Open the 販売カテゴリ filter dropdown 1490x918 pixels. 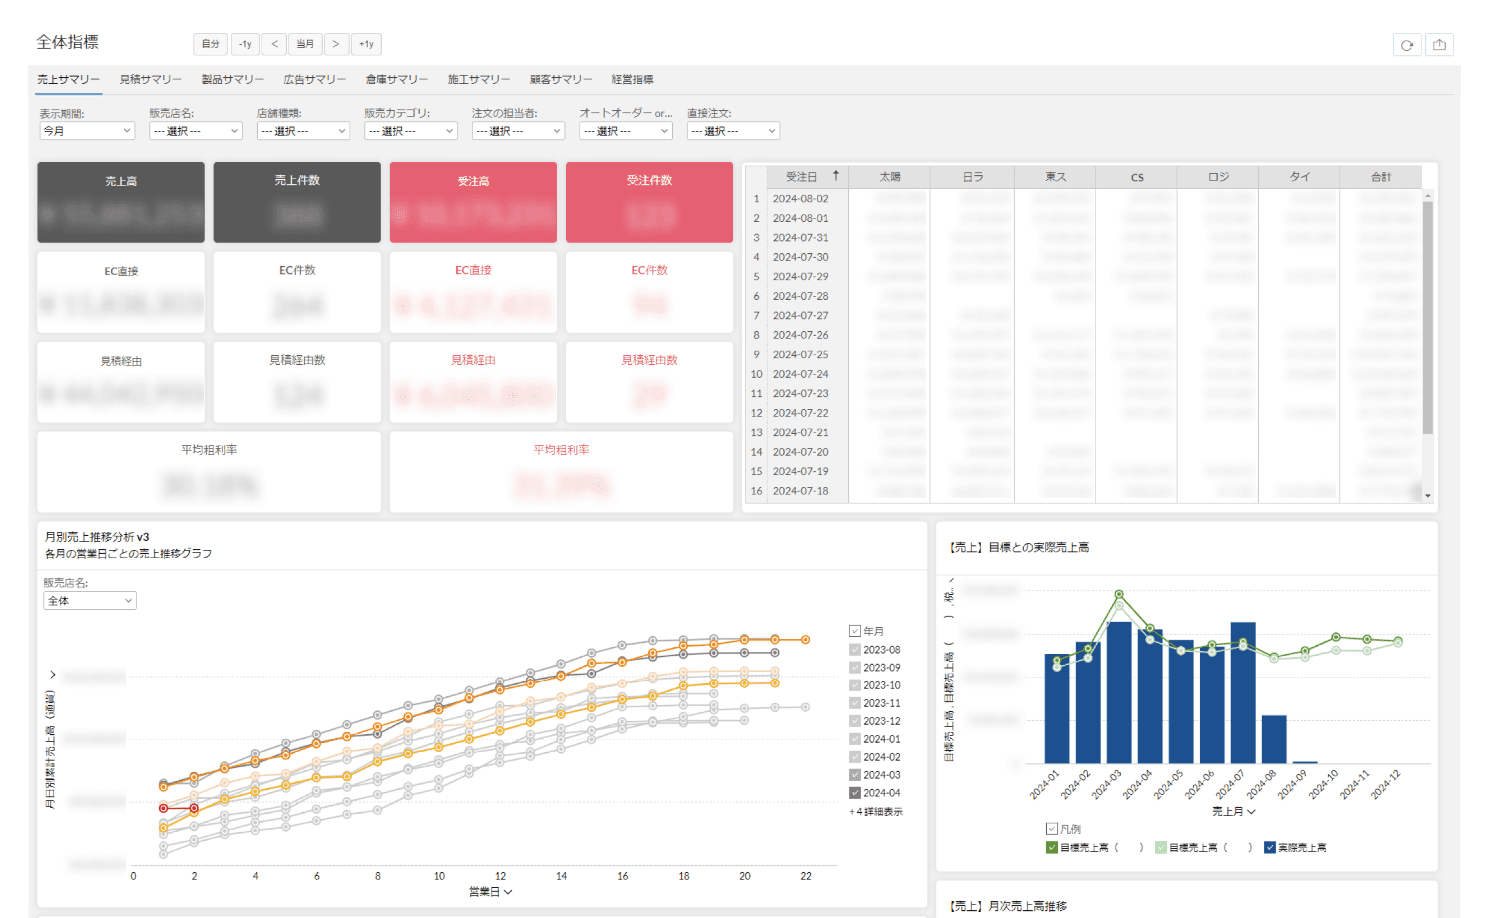410,131
